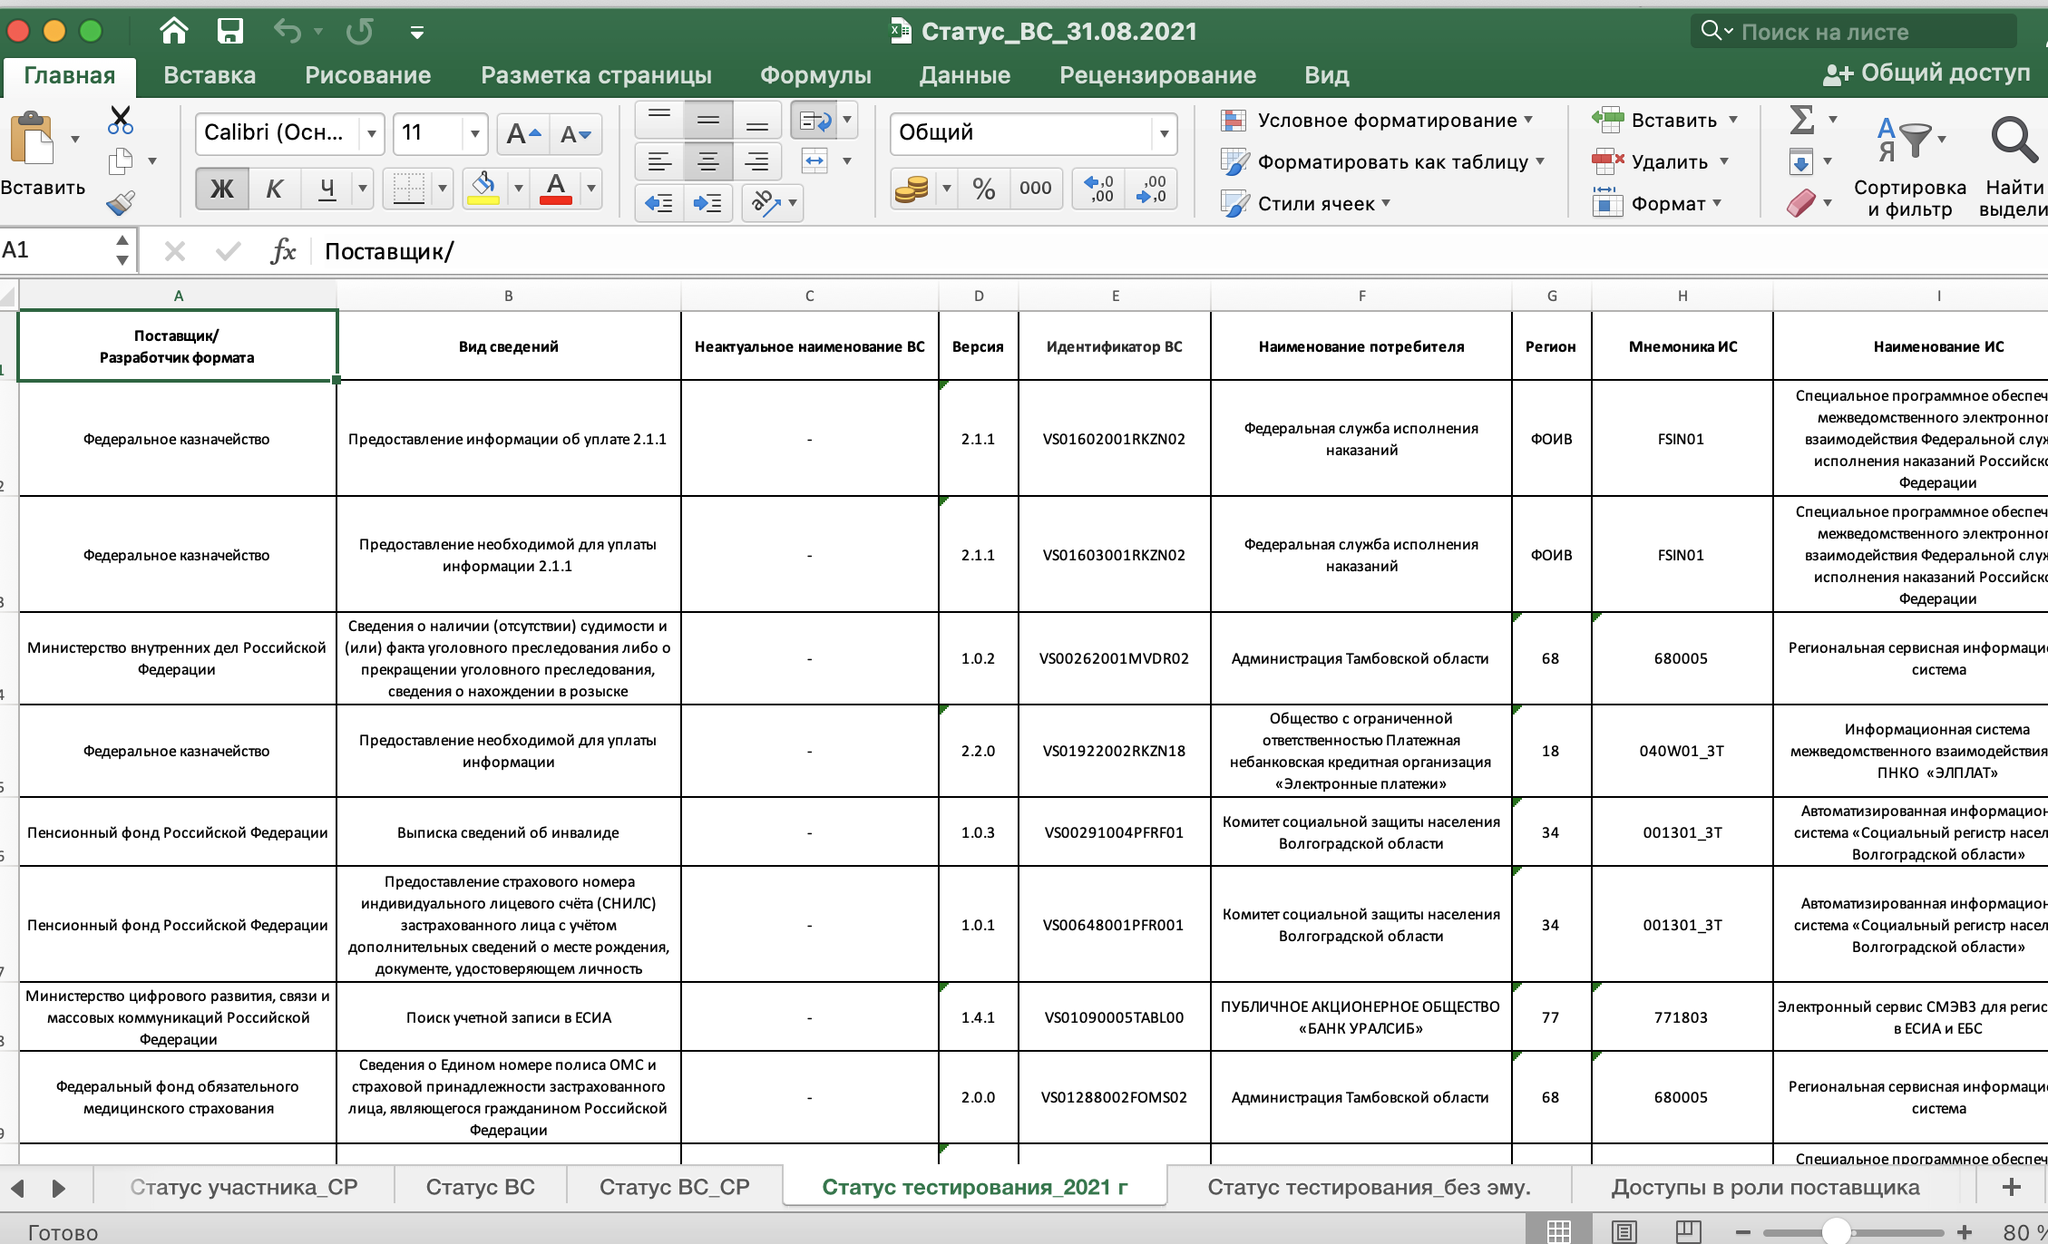Expand fill color options arrow

(518, 188)
